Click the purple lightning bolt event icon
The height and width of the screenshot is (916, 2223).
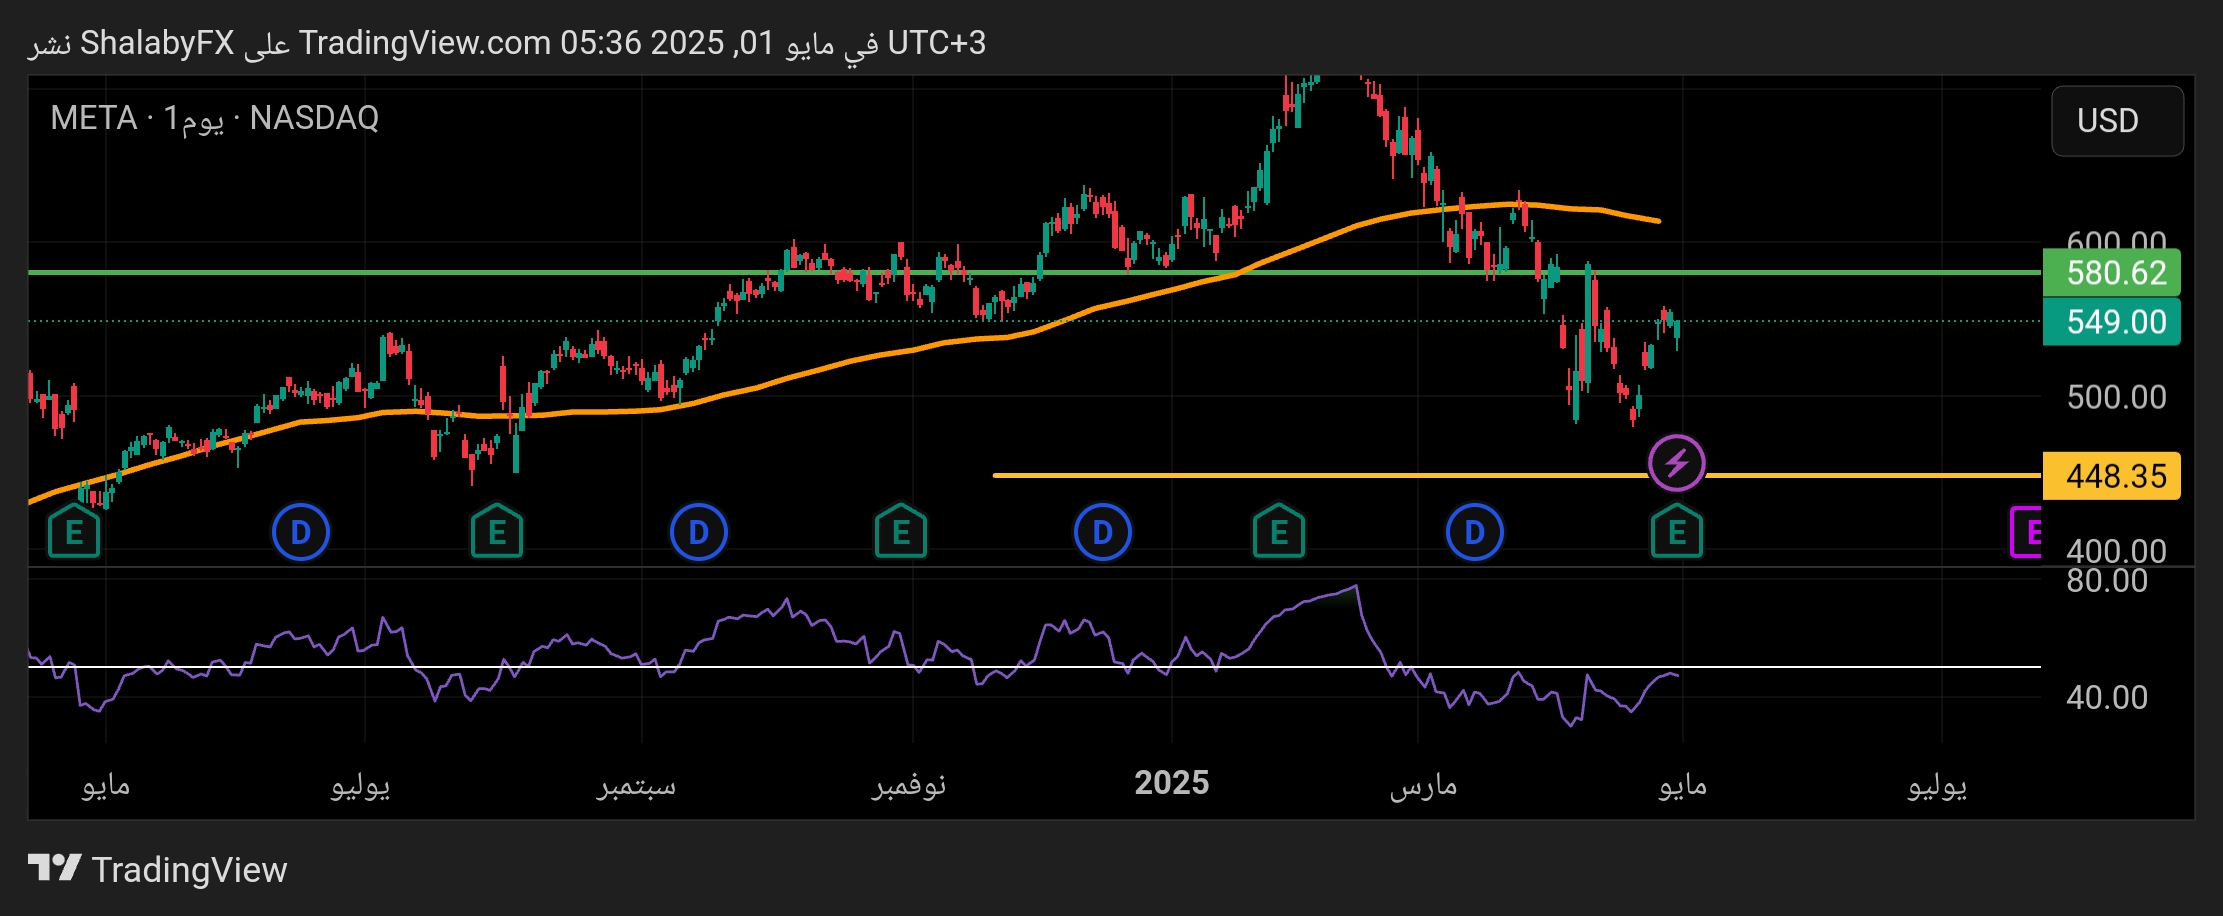point(1676,463)
